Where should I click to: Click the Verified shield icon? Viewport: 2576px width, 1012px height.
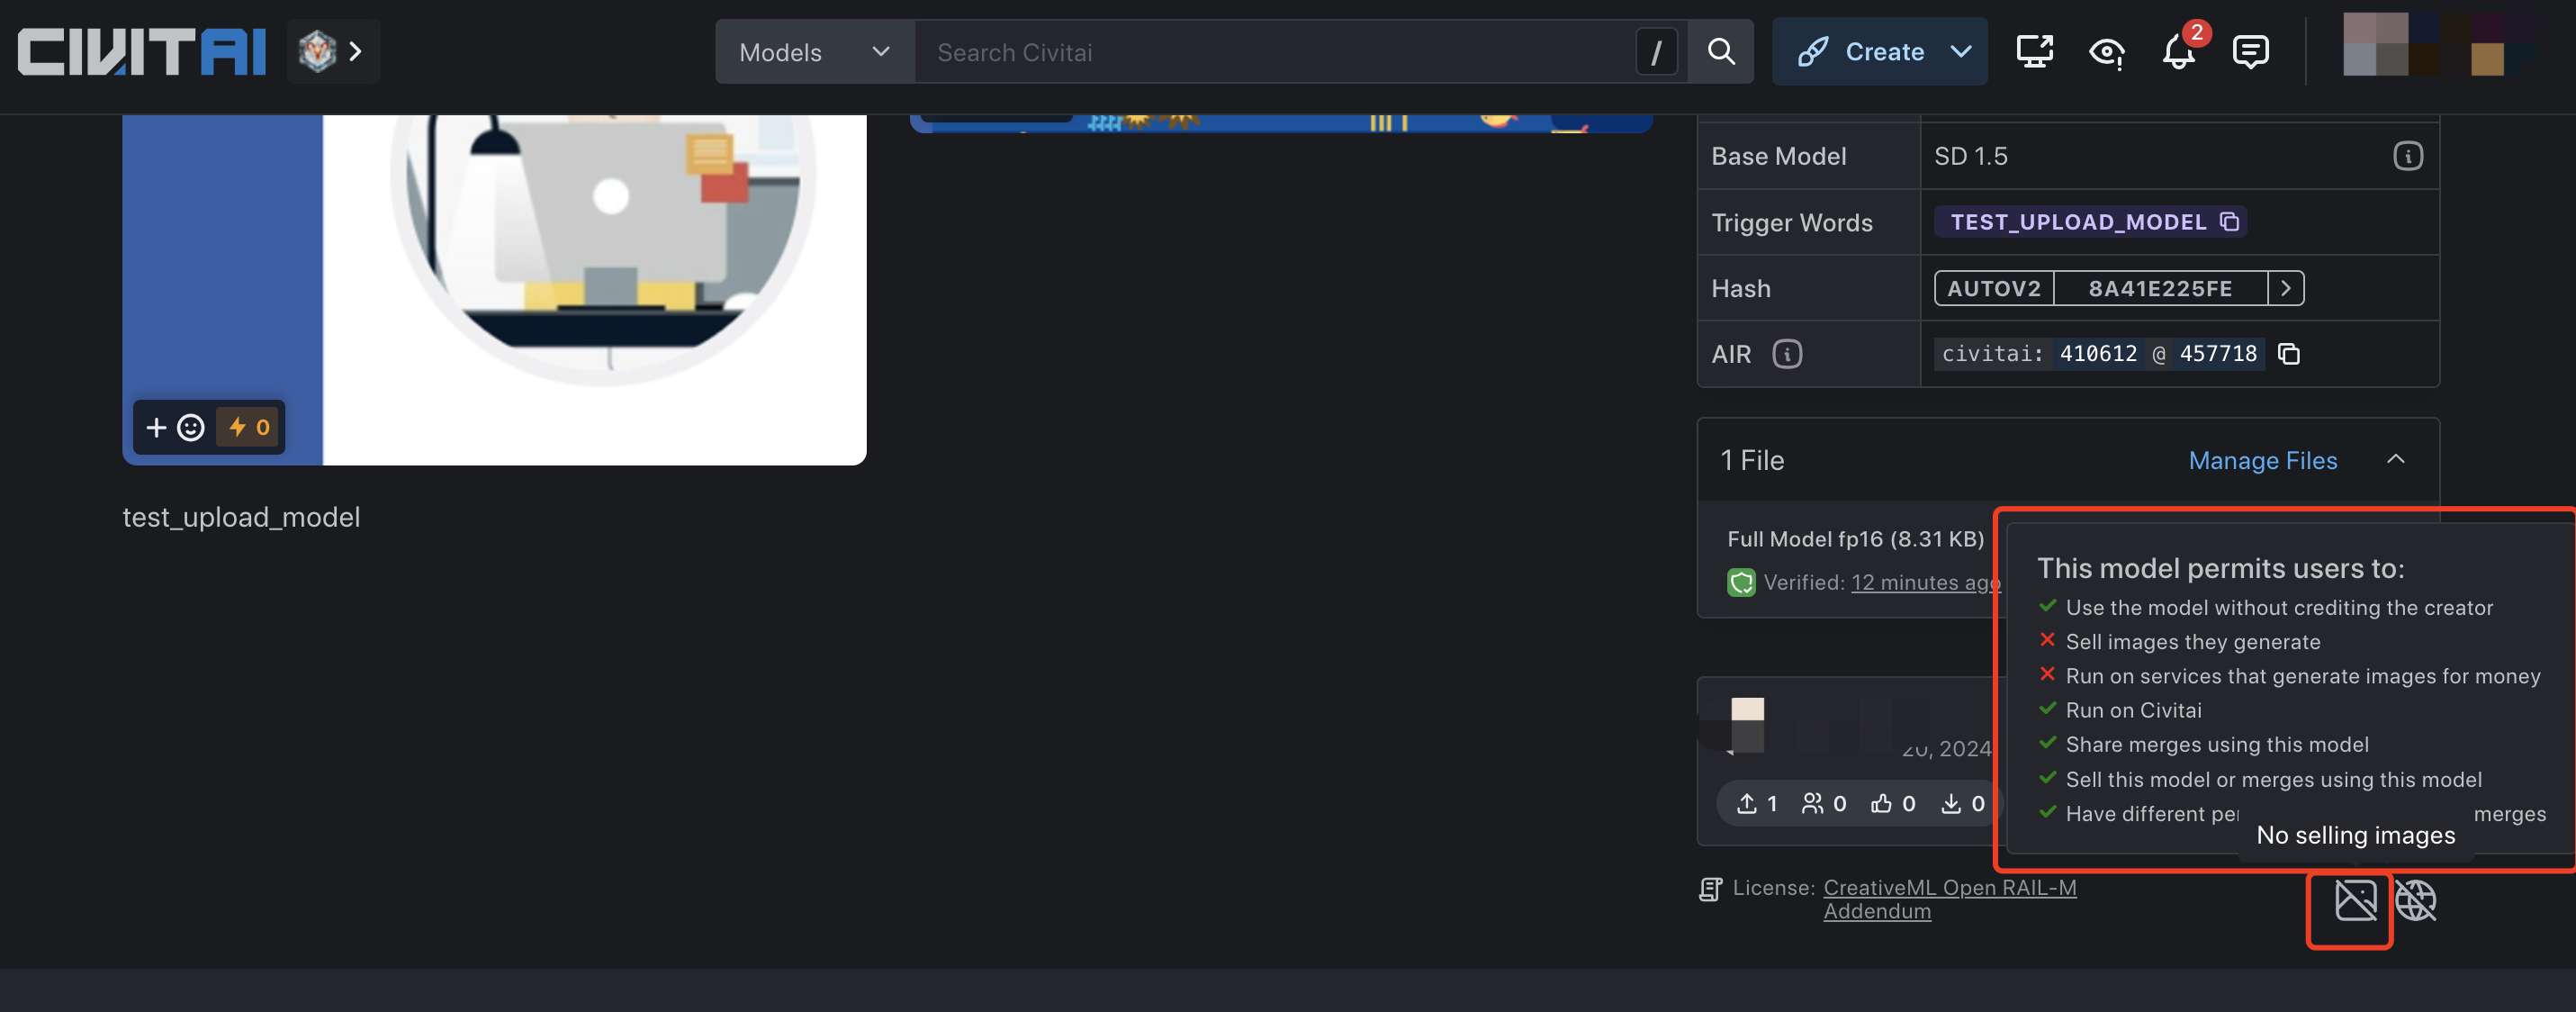[x=1741, y=582]
